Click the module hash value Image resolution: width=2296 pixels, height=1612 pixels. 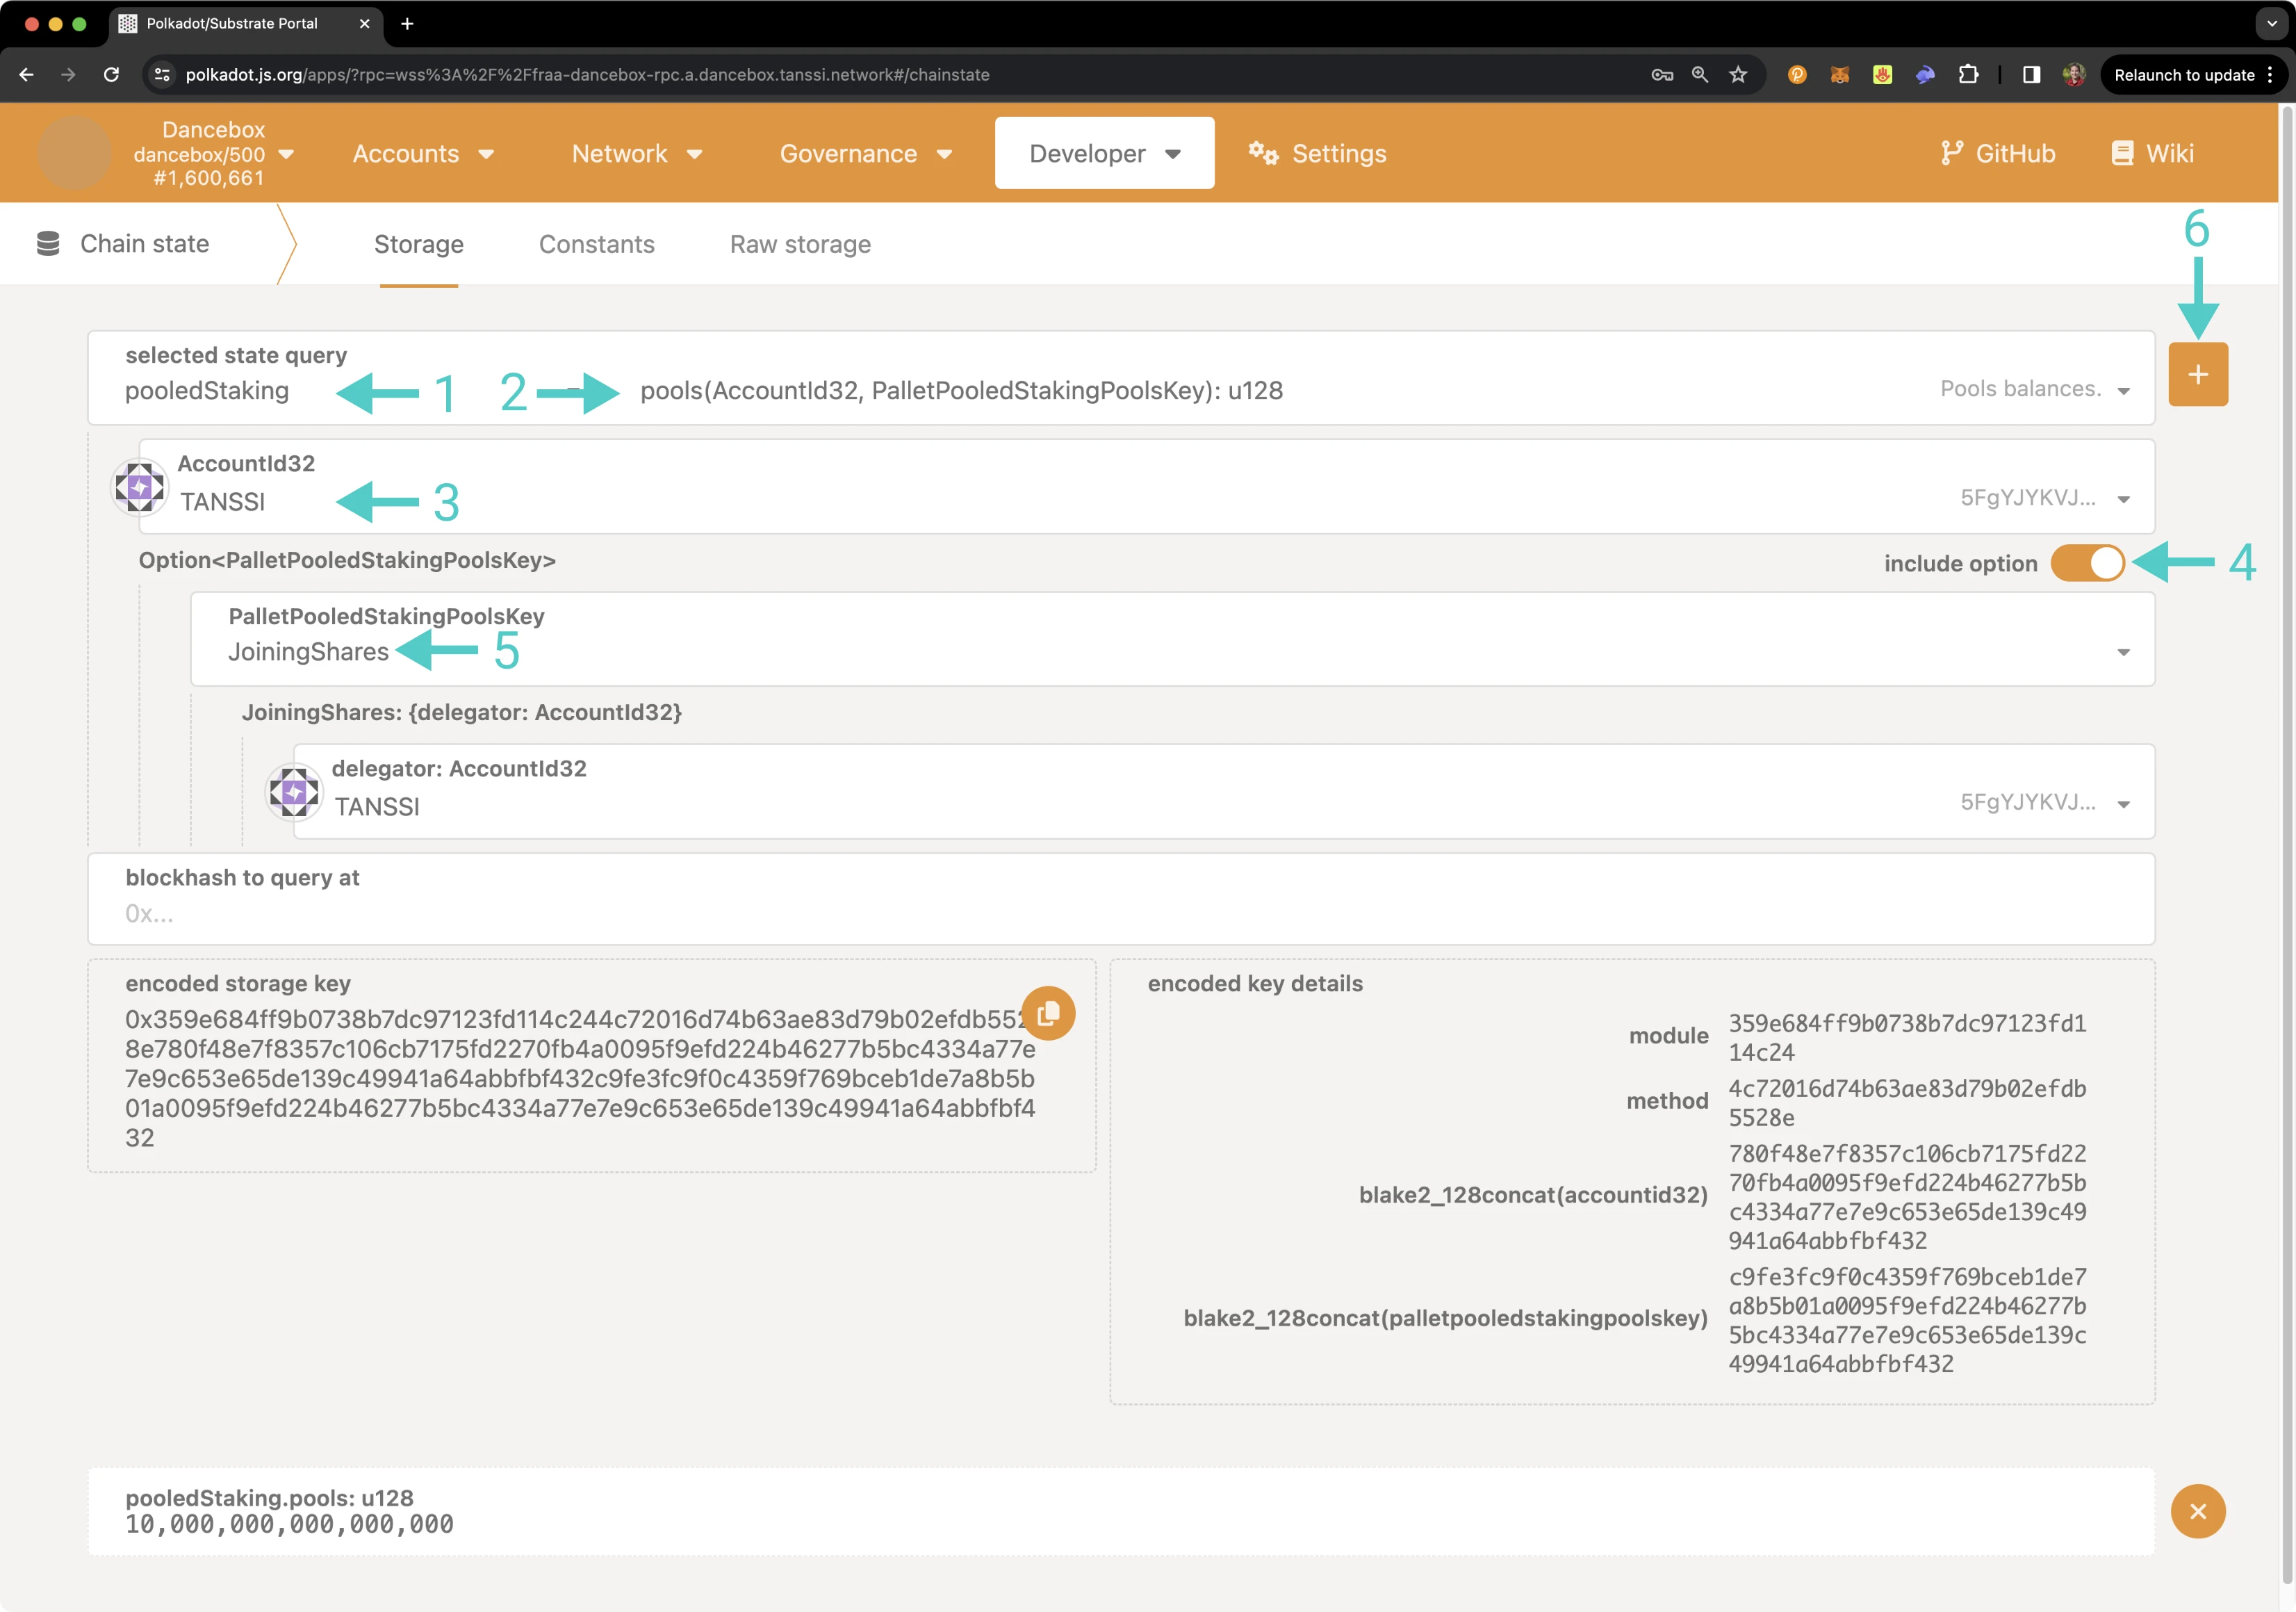(1906, 1037)
